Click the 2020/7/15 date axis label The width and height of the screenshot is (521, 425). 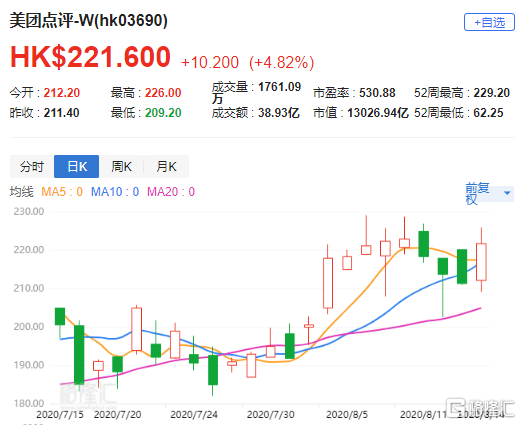[60, 415]
